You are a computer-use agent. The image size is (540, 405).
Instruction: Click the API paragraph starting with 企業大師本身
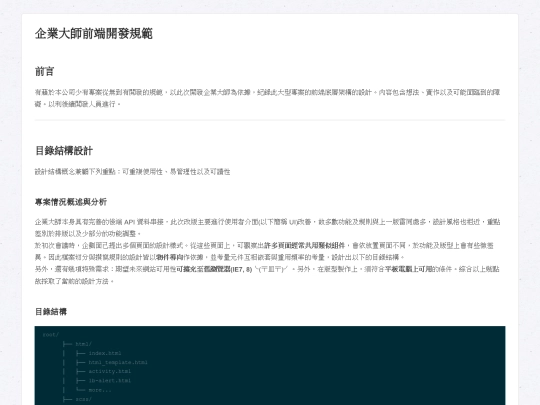click(268, 228)
